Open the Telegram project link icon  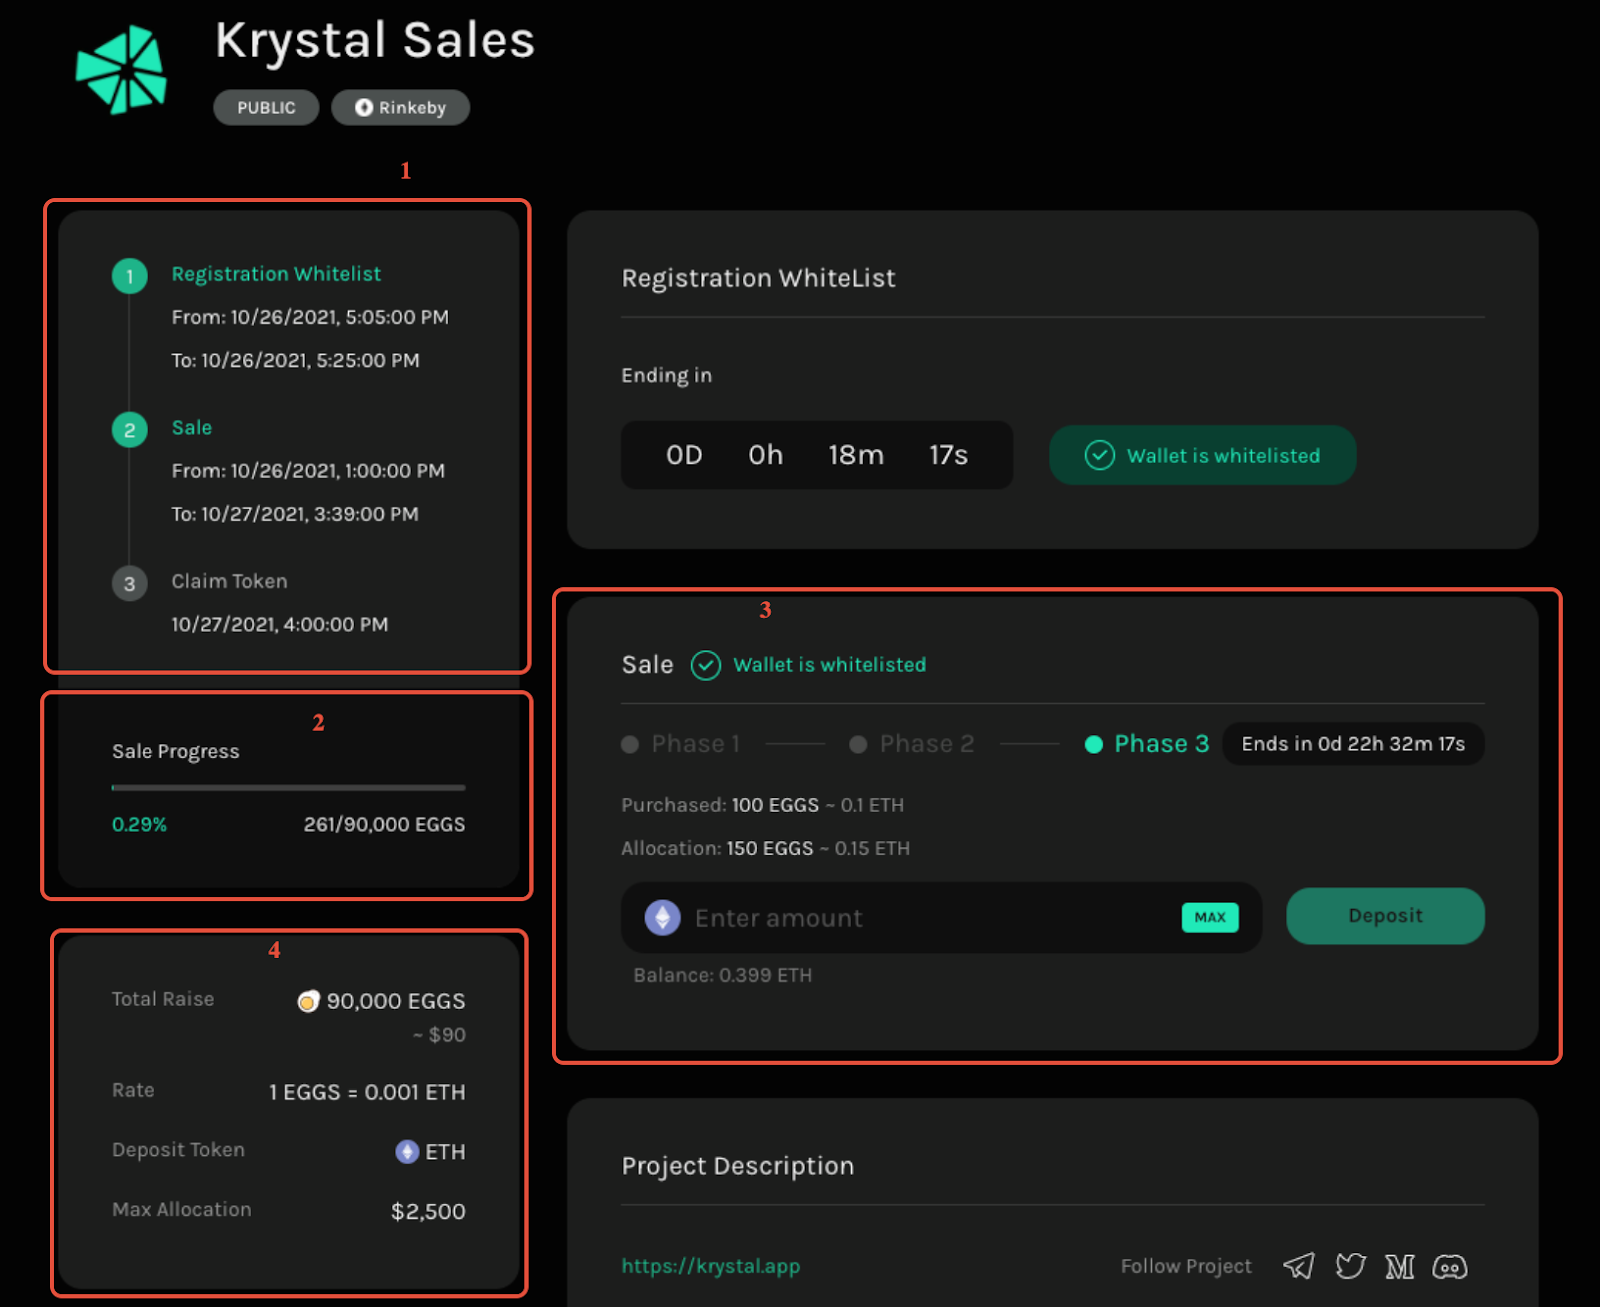click(x=1299, y=1266)
